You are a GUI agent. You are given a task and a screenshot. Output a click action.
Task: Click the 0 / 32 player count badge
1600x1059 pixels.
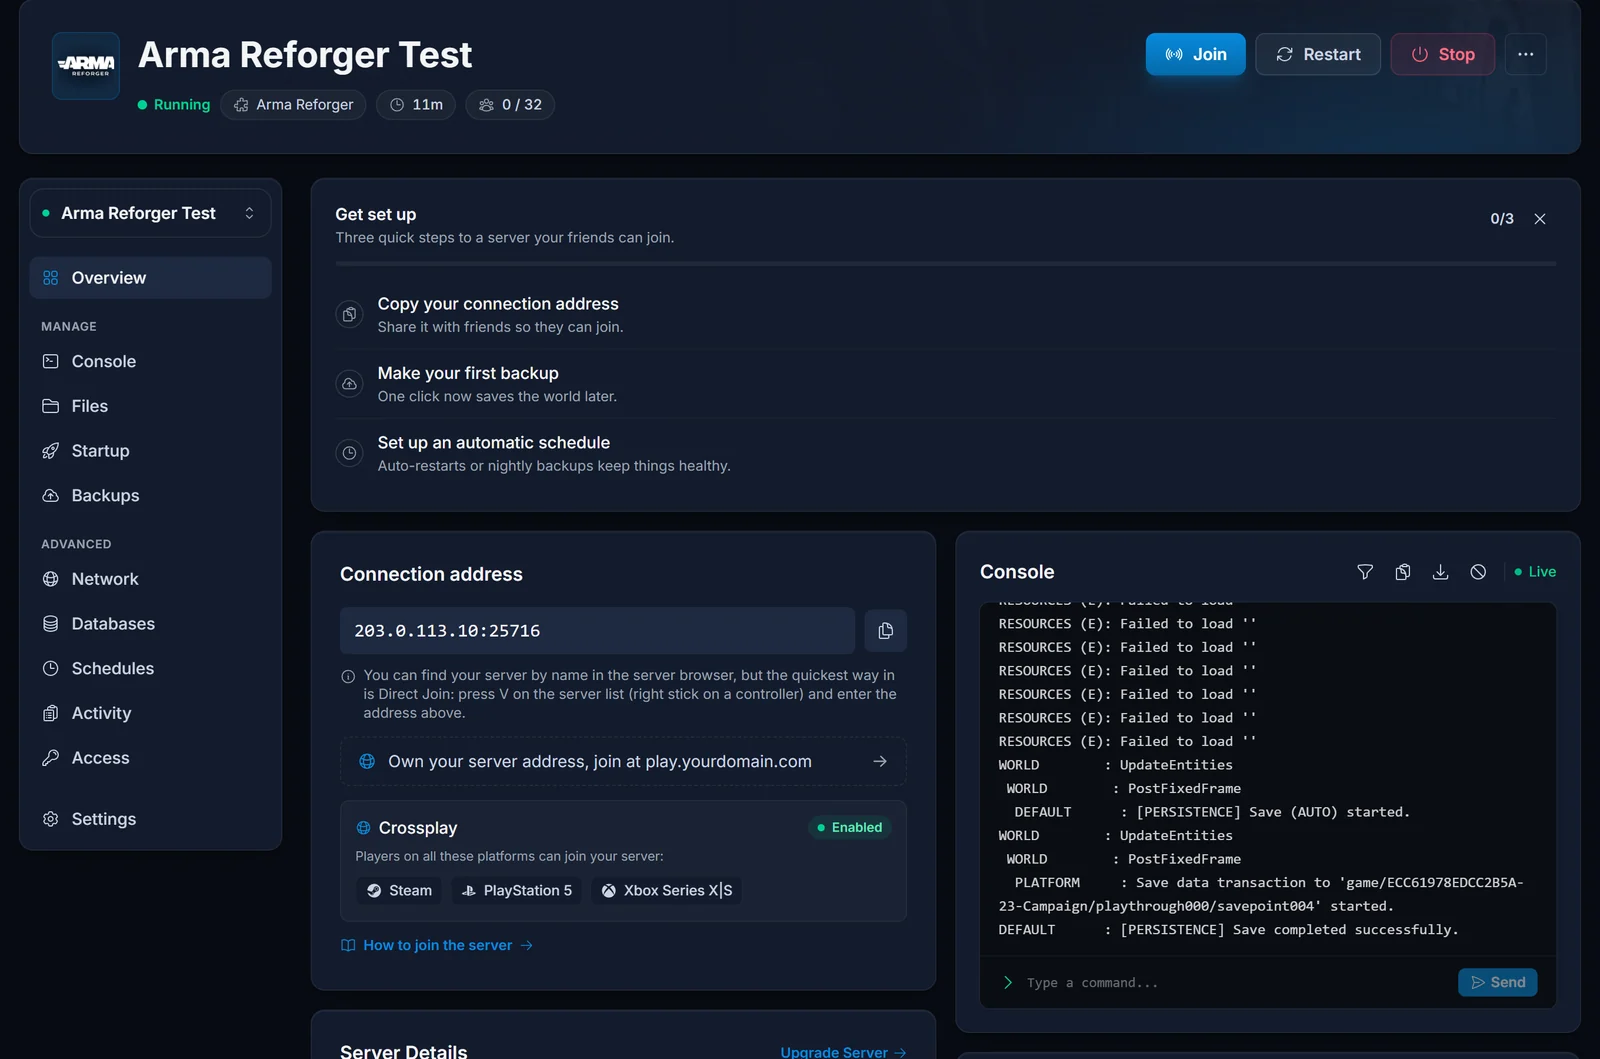click(510, 105)
